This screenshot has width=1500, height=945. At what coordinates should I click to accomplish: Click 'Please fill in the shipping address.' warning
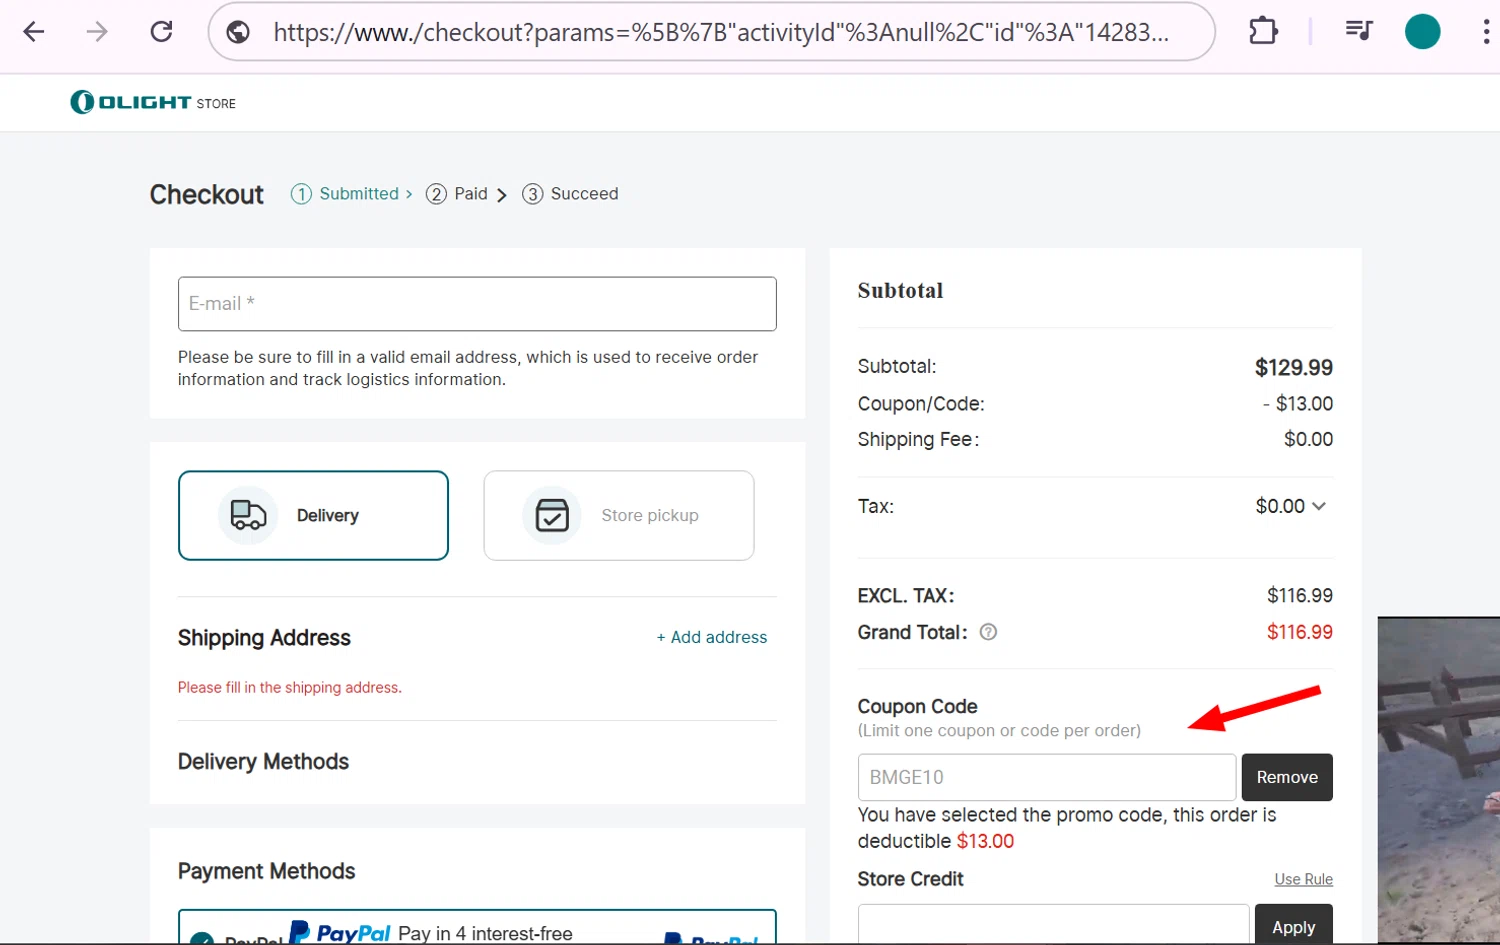(x=290, y=687)
